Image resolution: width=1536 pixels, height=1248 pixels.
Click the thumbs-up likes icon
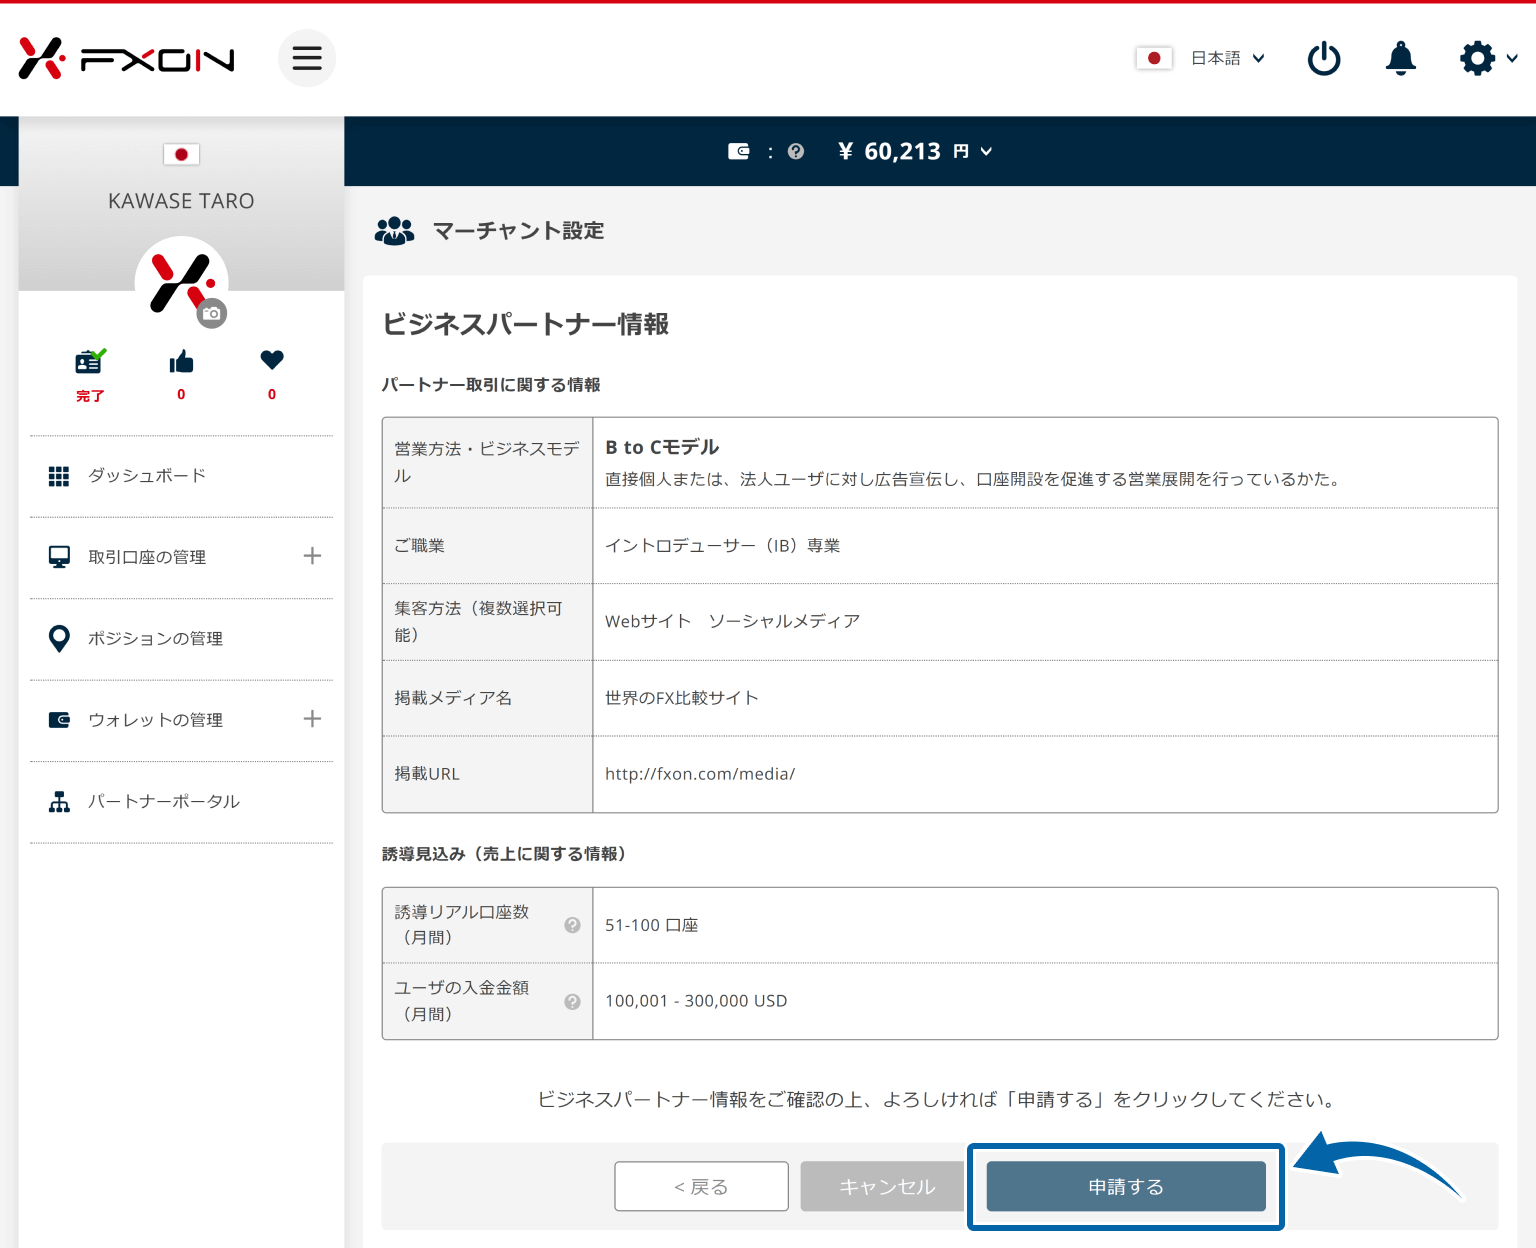(181, 361)
